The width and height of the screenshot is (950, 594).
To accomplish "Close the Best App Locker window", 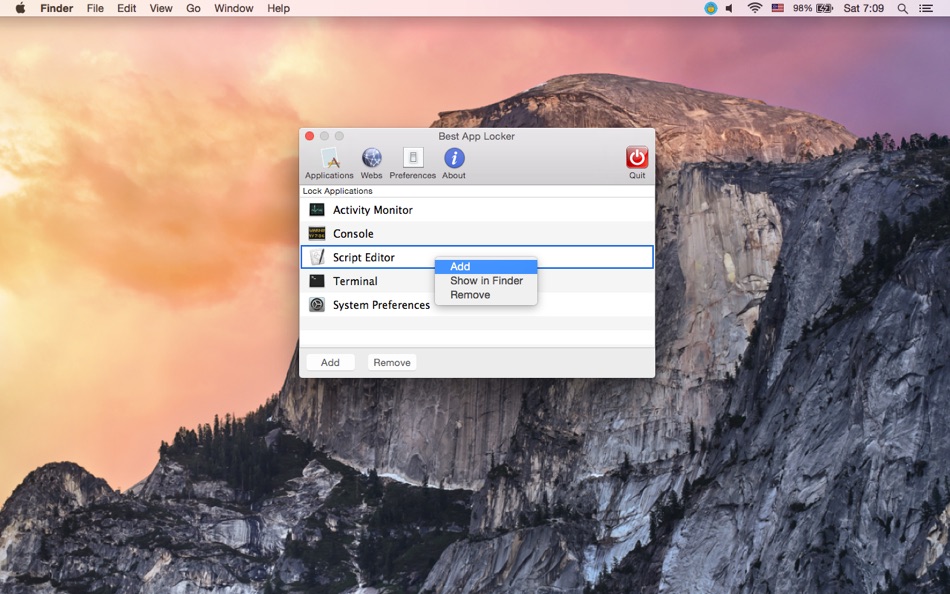I will (310, 136).
